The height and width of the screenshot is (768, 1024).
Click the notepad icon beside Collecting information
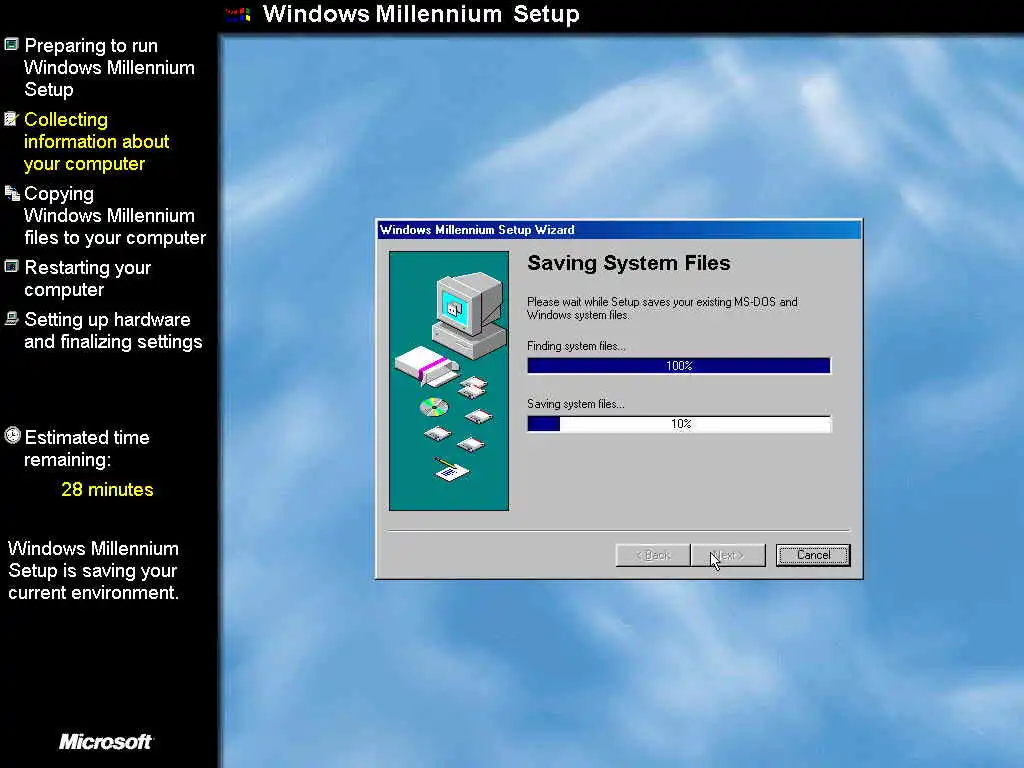11,119
